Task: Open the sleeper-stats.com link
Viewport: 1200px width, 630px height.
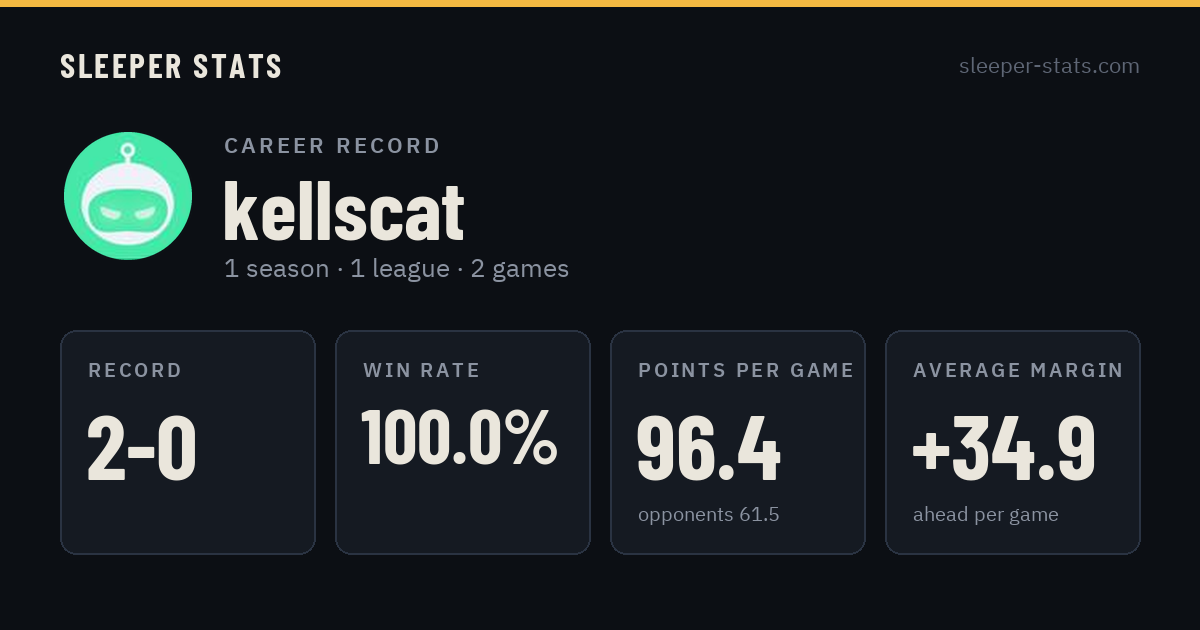Action: 1049,66
